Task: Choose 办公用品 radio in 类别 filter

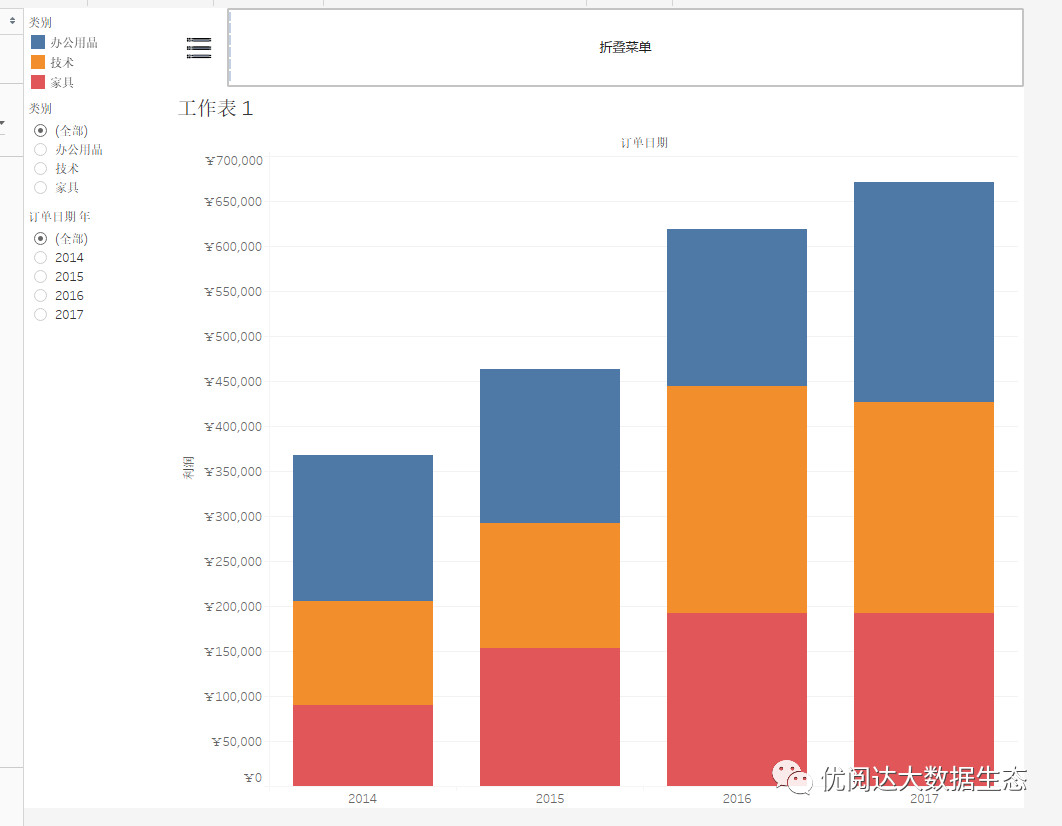Action: tap(41, 149)
